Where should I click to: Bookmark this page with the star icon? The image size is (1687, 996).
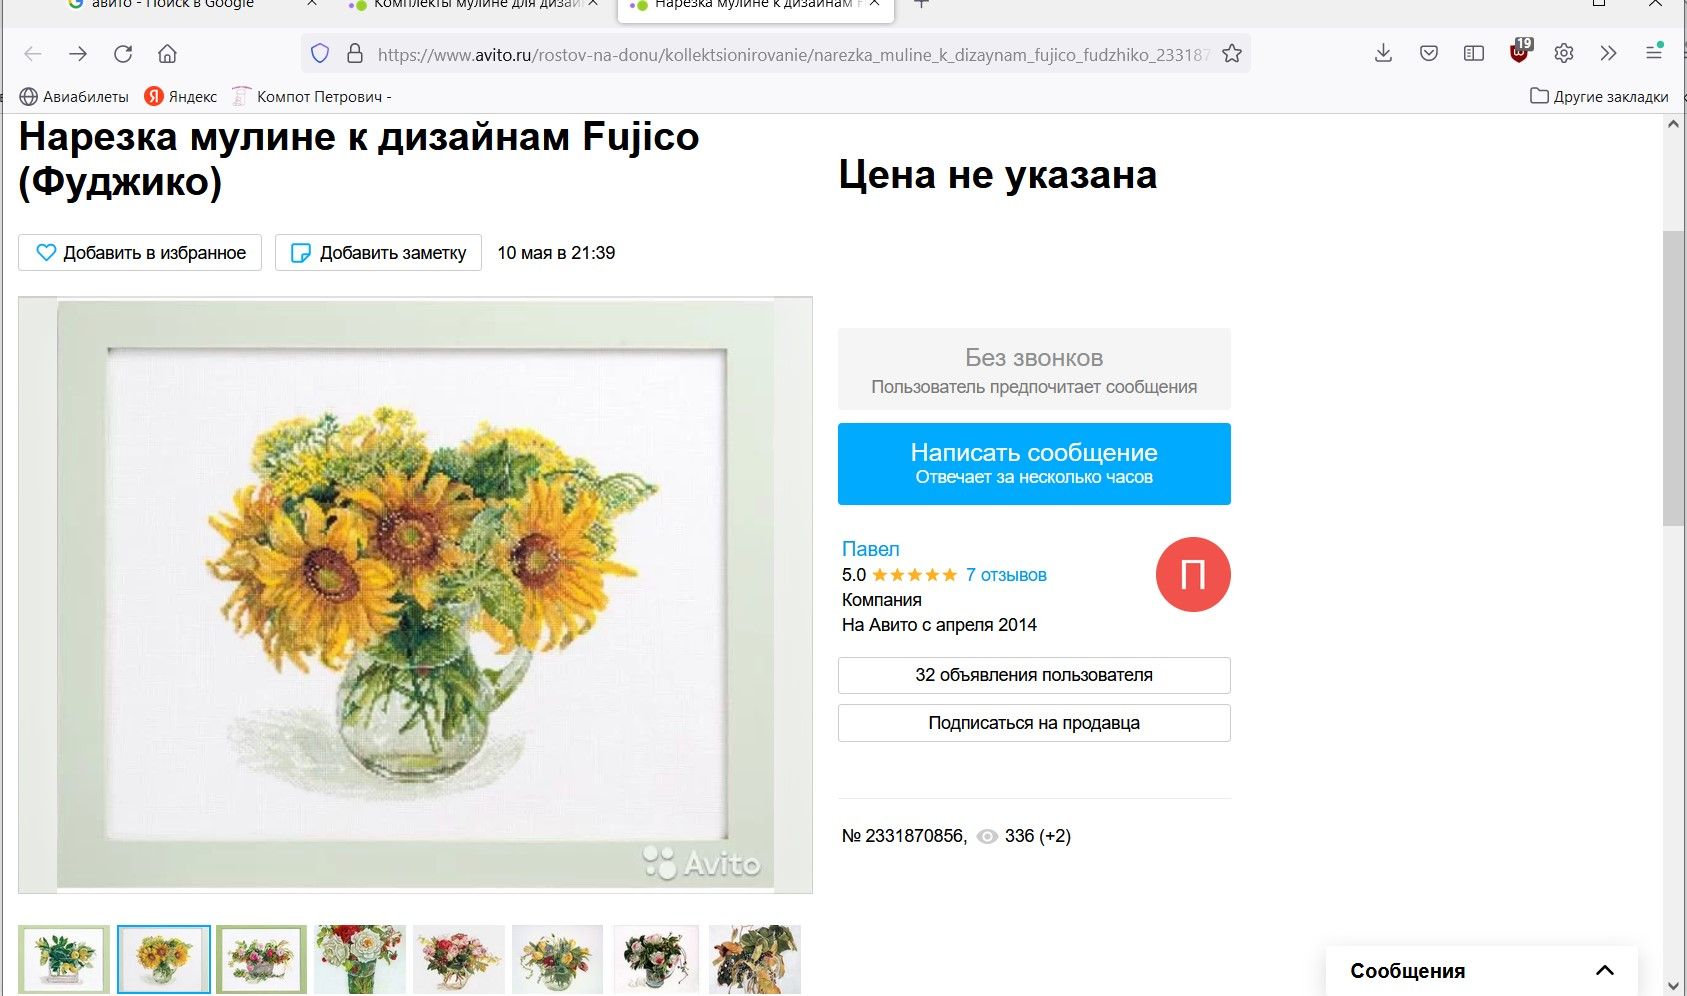click(x=1232, y=54)
